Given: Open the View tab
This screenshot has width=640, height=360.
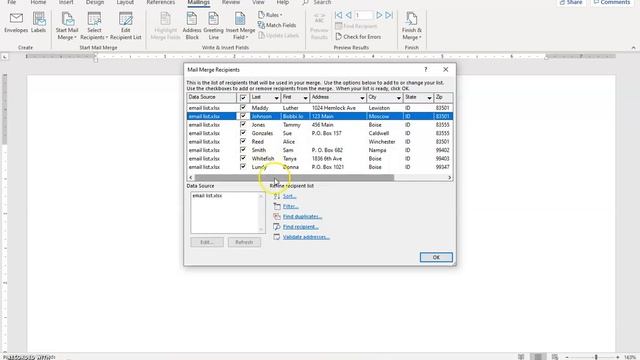Looking at the screenshot, I should (258, 2).
